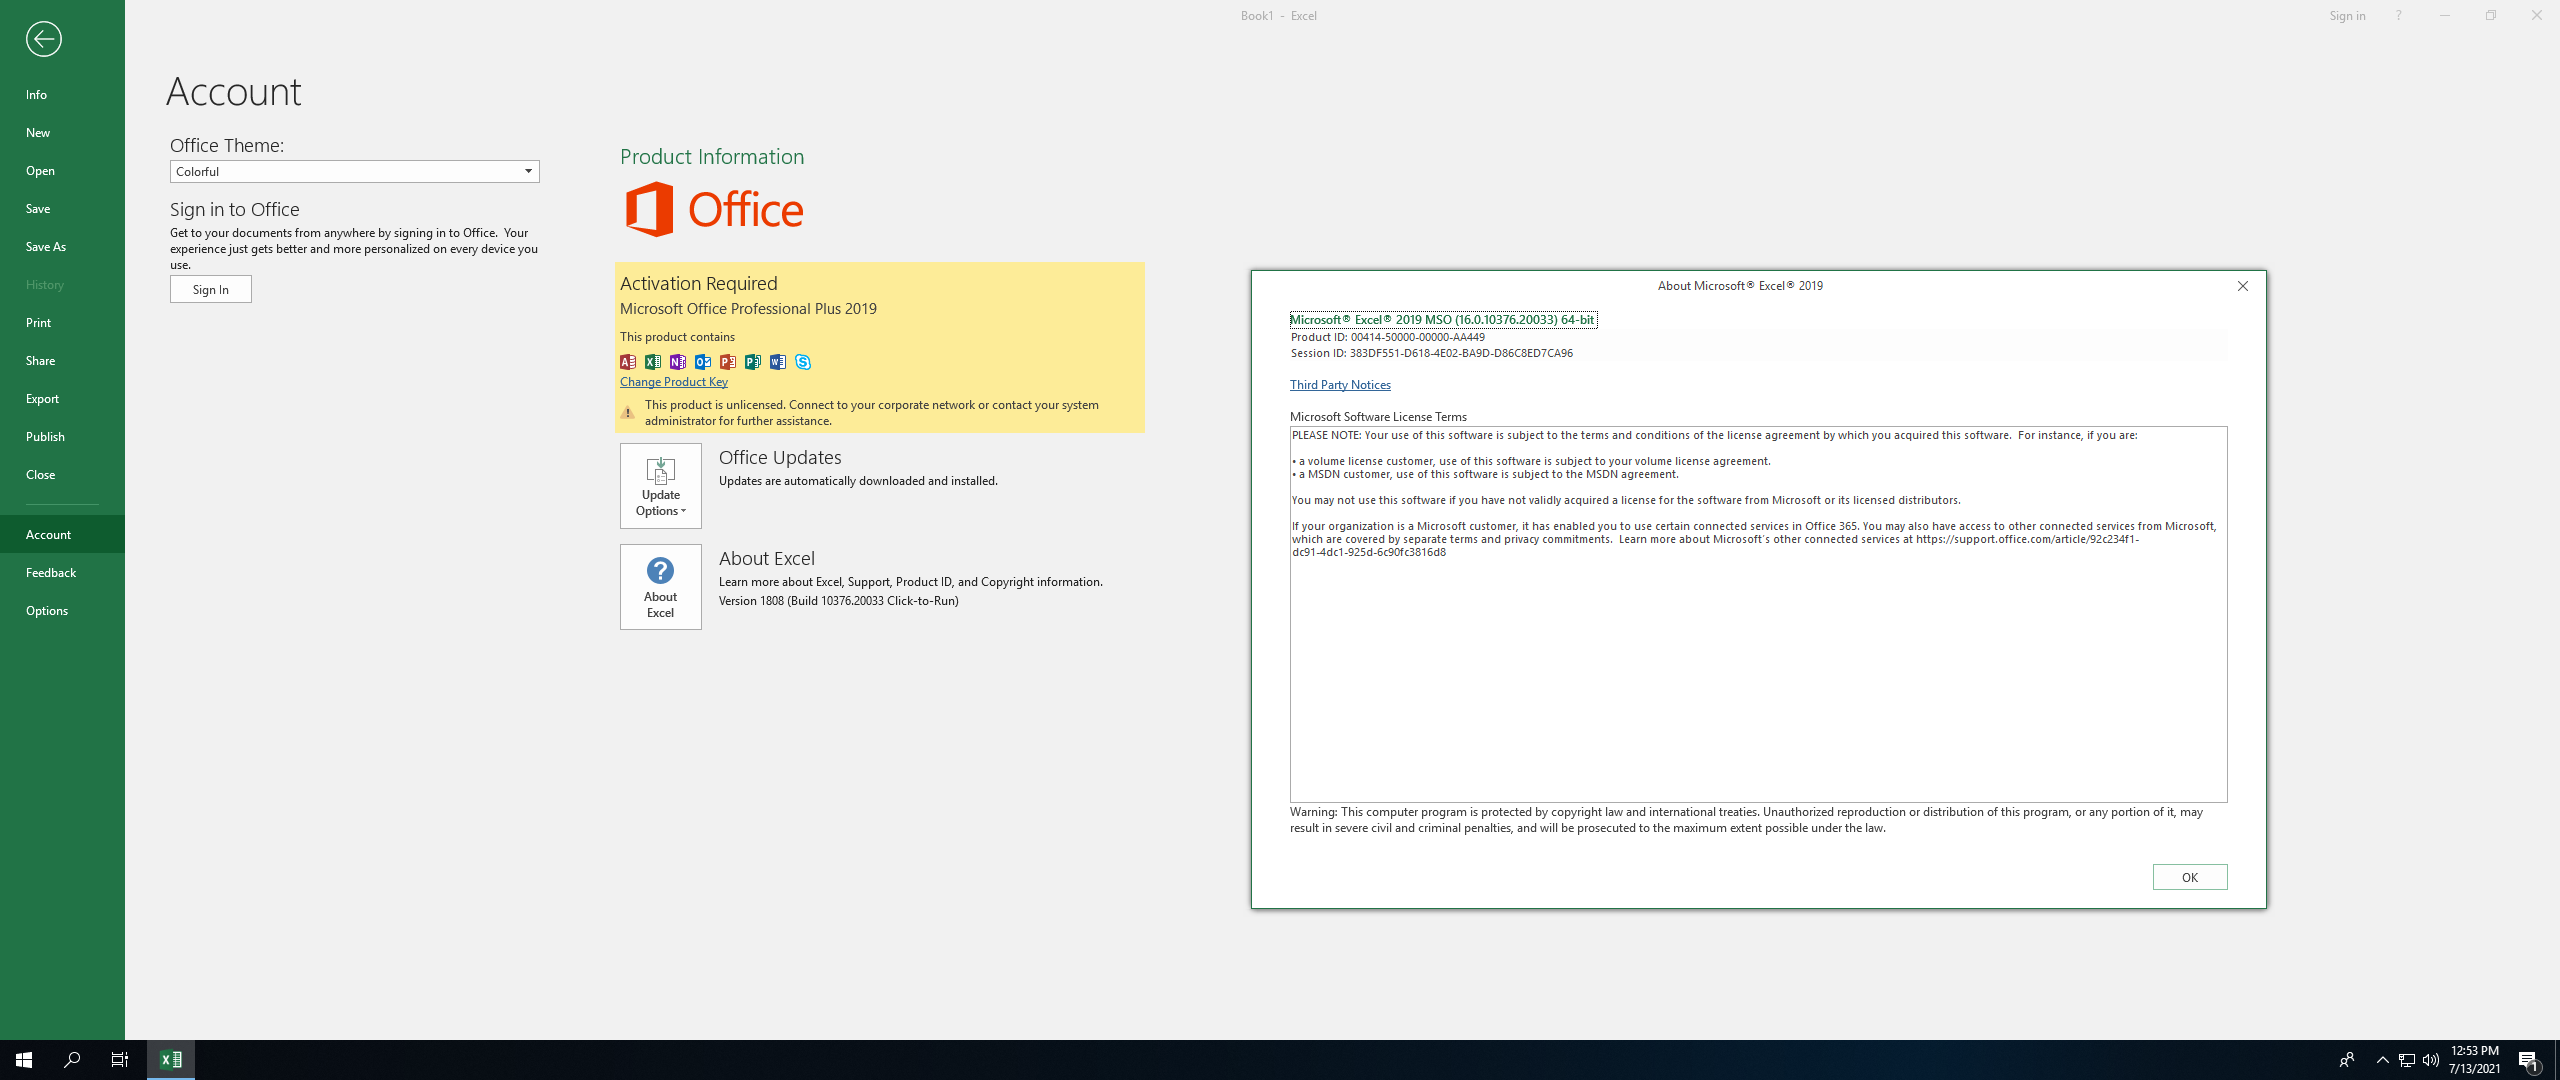Choose Save As in the backstage menu

(x=62, y=246)
